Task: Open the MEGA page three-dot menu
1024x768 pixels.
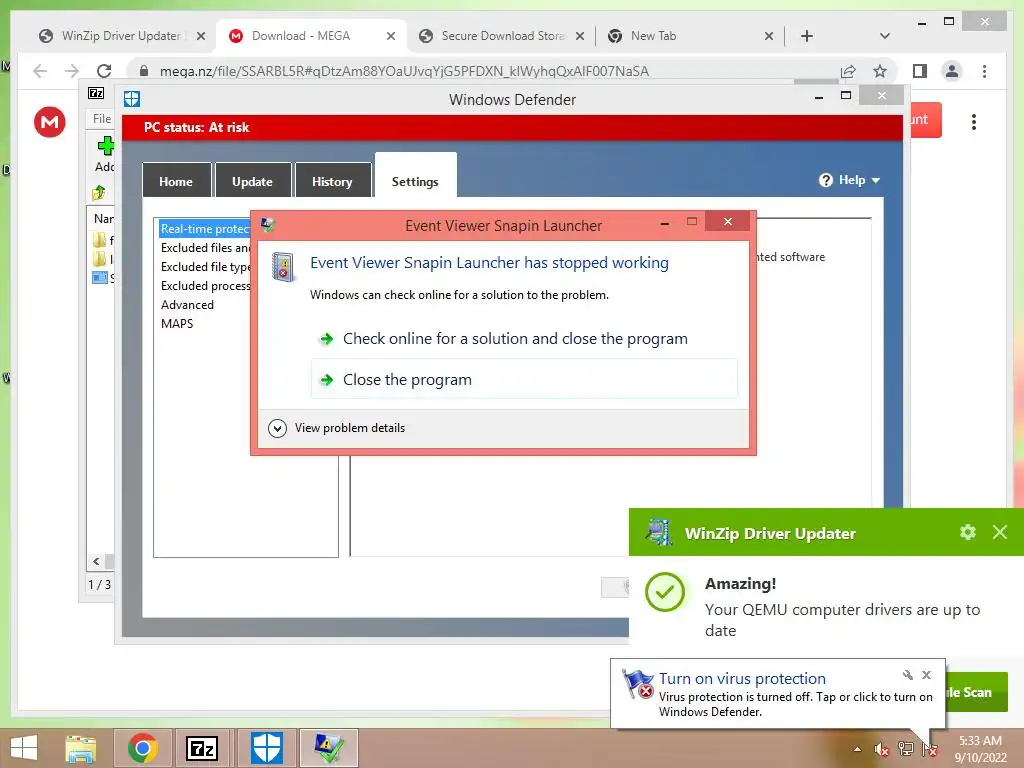Action: click(974, 121)
